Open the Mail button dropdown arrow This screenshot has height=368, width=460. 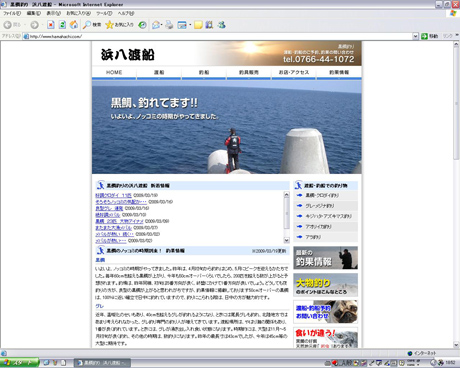coord(162,25)
